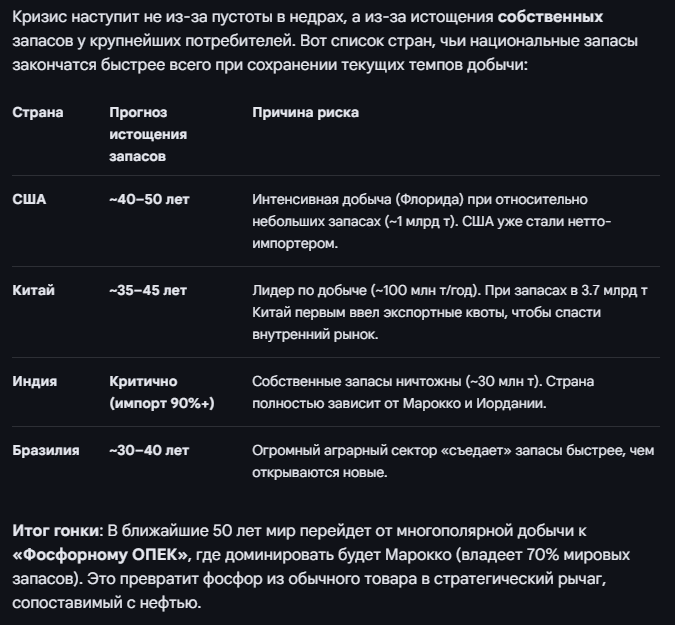Click the "~35–45 лет" forecast cell

point(148,290)
